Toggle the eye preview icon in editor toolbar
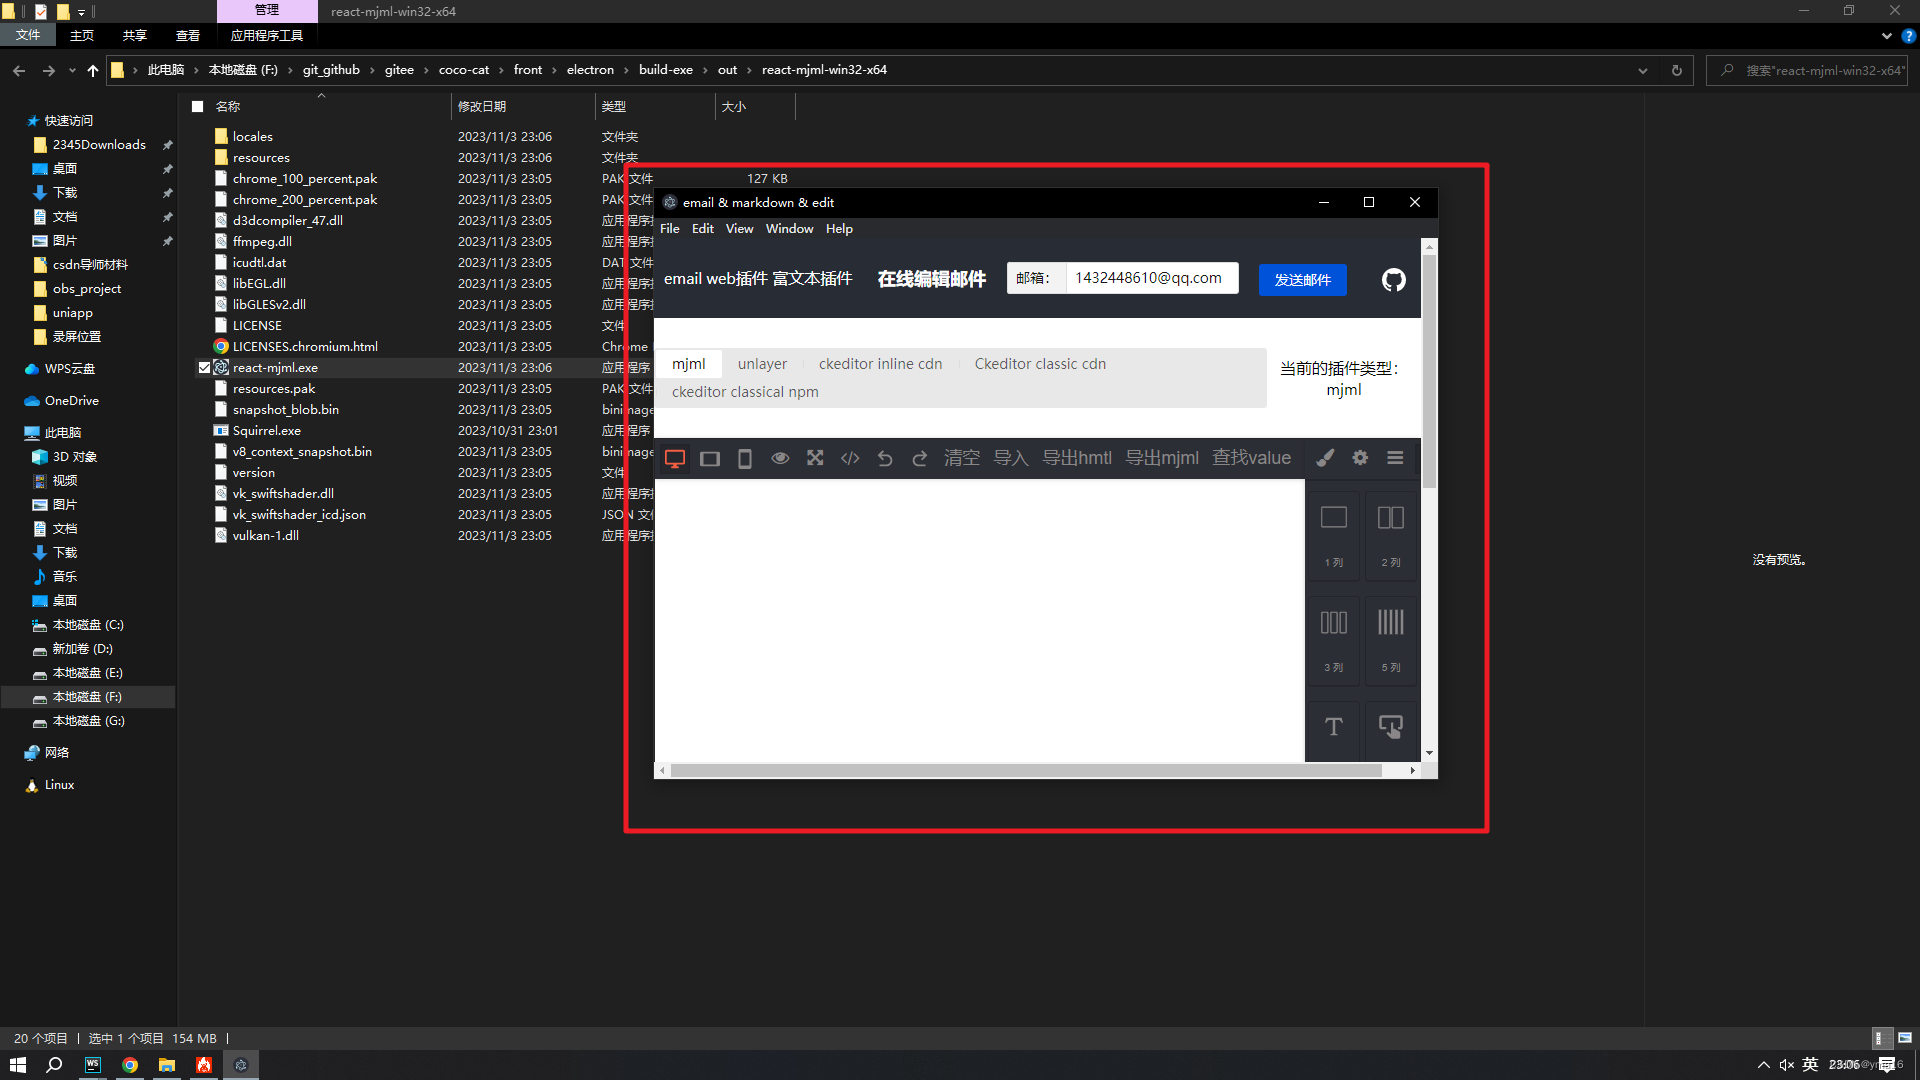 (x=780, y=458)
